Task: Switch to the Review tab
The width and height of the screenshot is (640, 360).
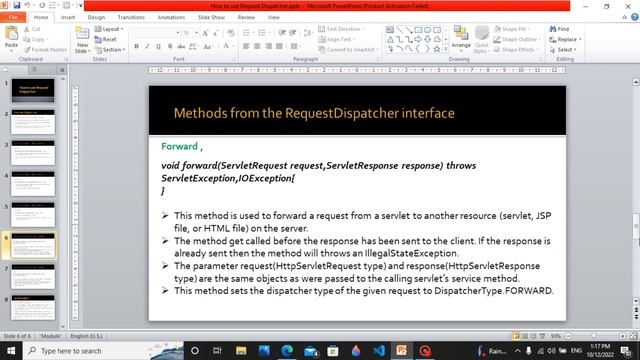Action: (x=246, y=18)
